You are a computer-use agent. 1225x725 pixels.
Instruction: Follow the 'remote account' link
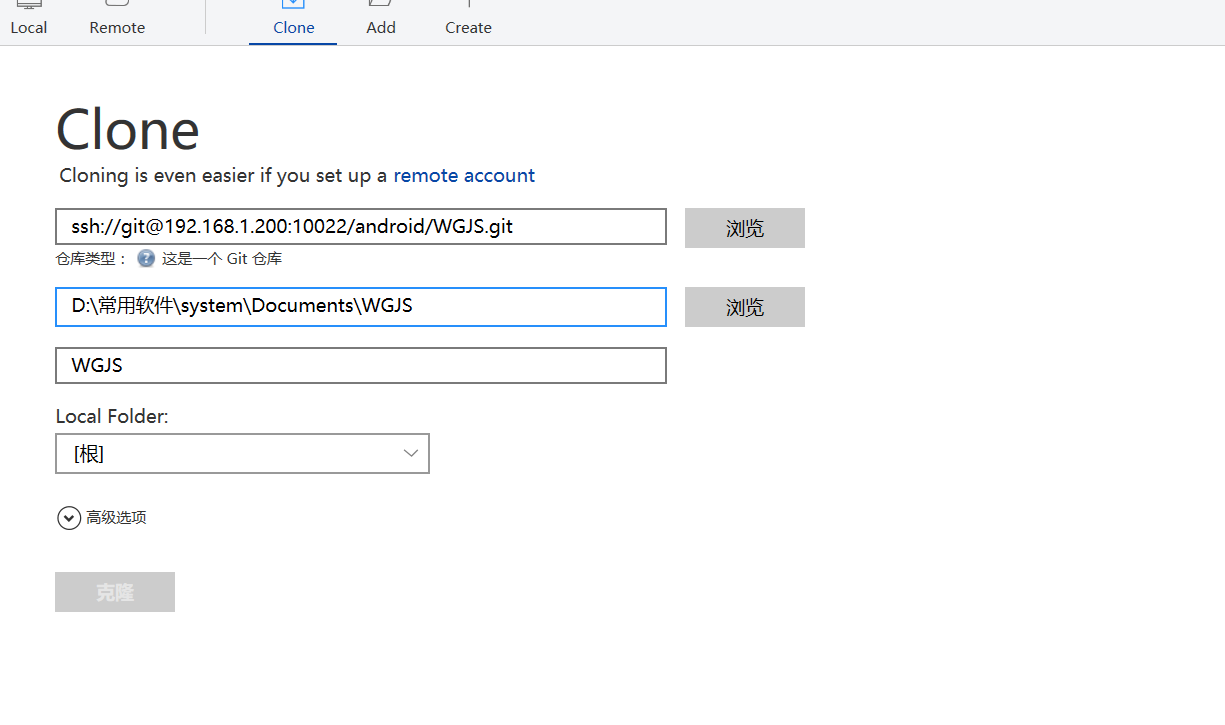464,175
